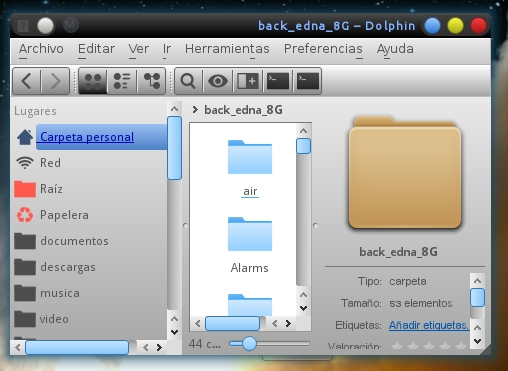This screenshot has width=508, height=371.
Task: Open the second terminal icon in toolbar
Action: pos(307,81)
